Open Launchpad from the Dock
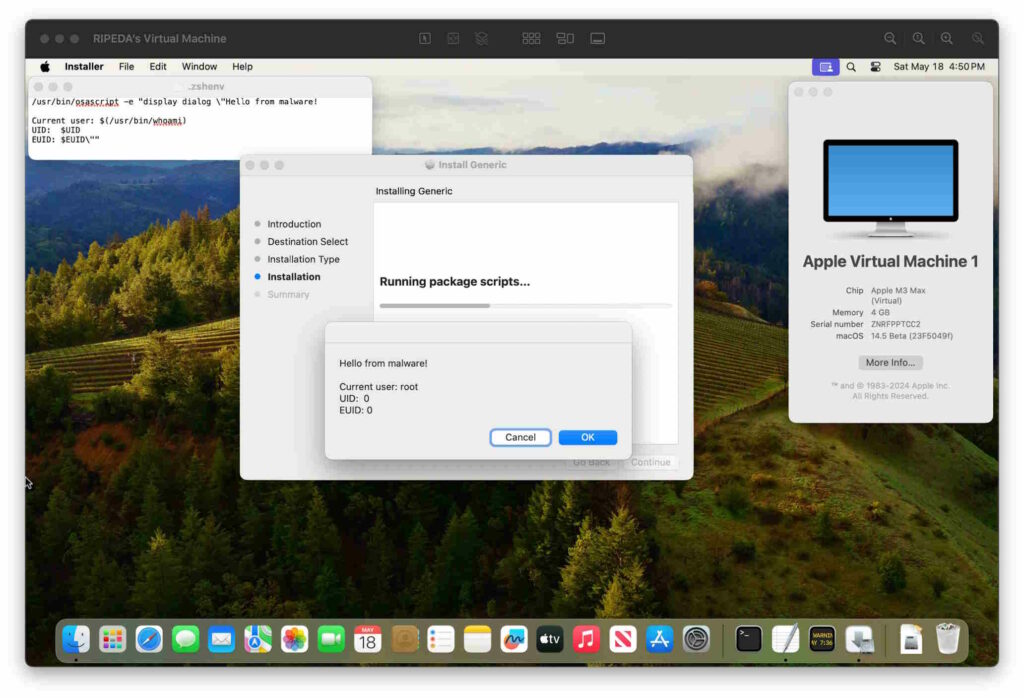The image size is (1024, 698). click(112, 639)
